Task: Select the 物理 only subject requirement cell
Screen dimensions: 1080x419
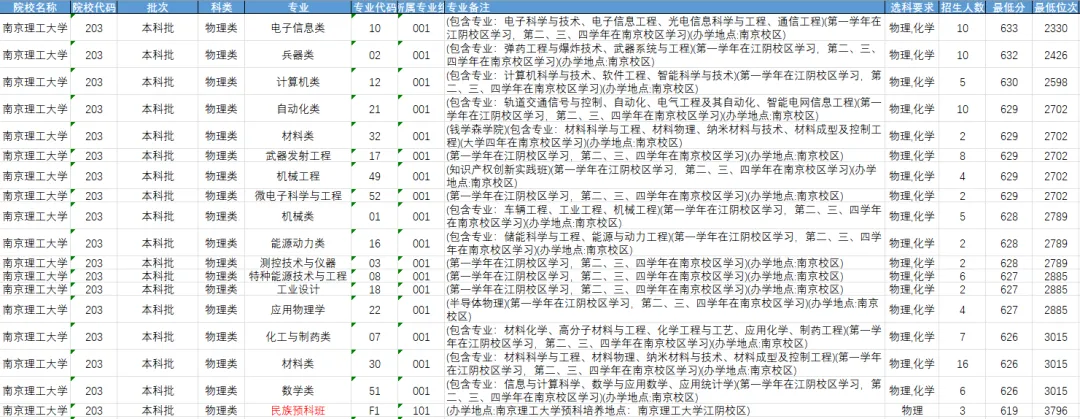Action: pyautogui.click(x=911, y=411)
